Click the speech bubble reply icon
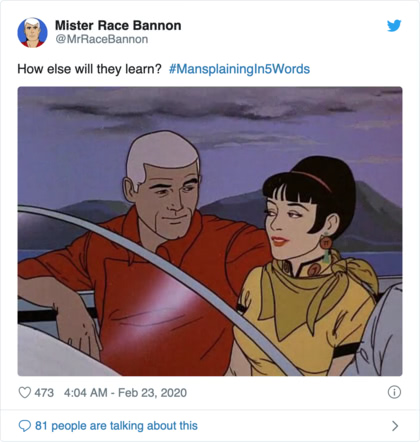The width and height of the screenshot is (420, 442). click(24, 426)
